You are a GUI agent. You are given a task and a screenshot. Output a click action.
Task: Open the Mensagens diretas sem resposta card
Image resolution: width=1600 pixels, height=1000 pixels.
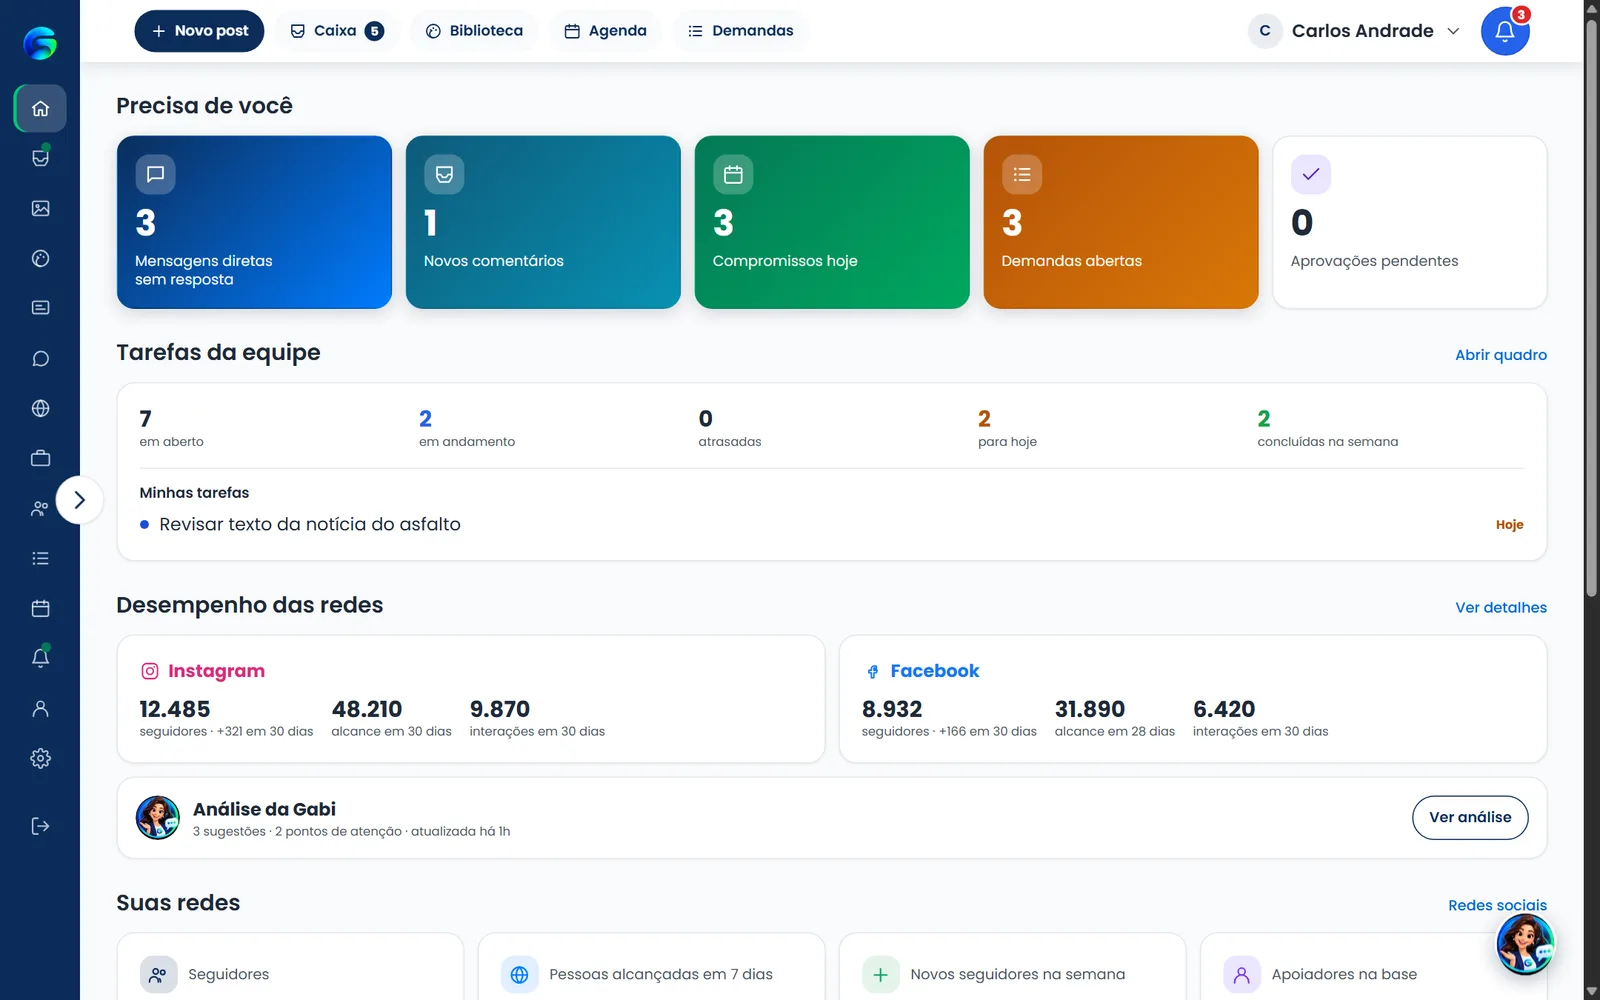pos(254,222)
